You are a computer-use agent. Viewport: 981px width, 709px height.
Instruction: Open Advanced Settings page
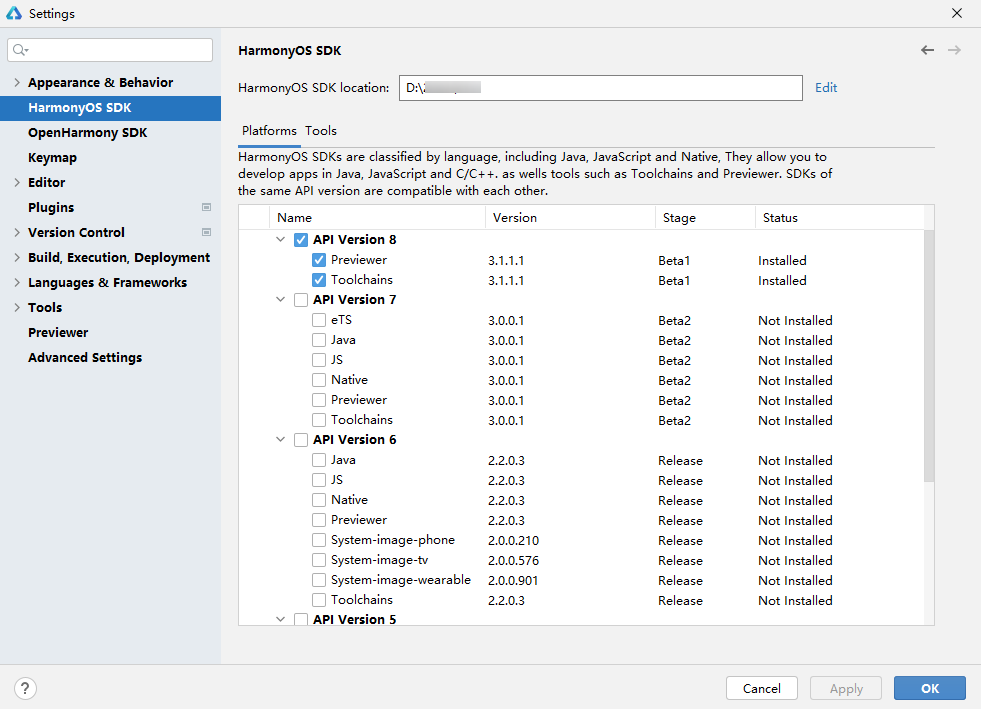click(85, 358)
